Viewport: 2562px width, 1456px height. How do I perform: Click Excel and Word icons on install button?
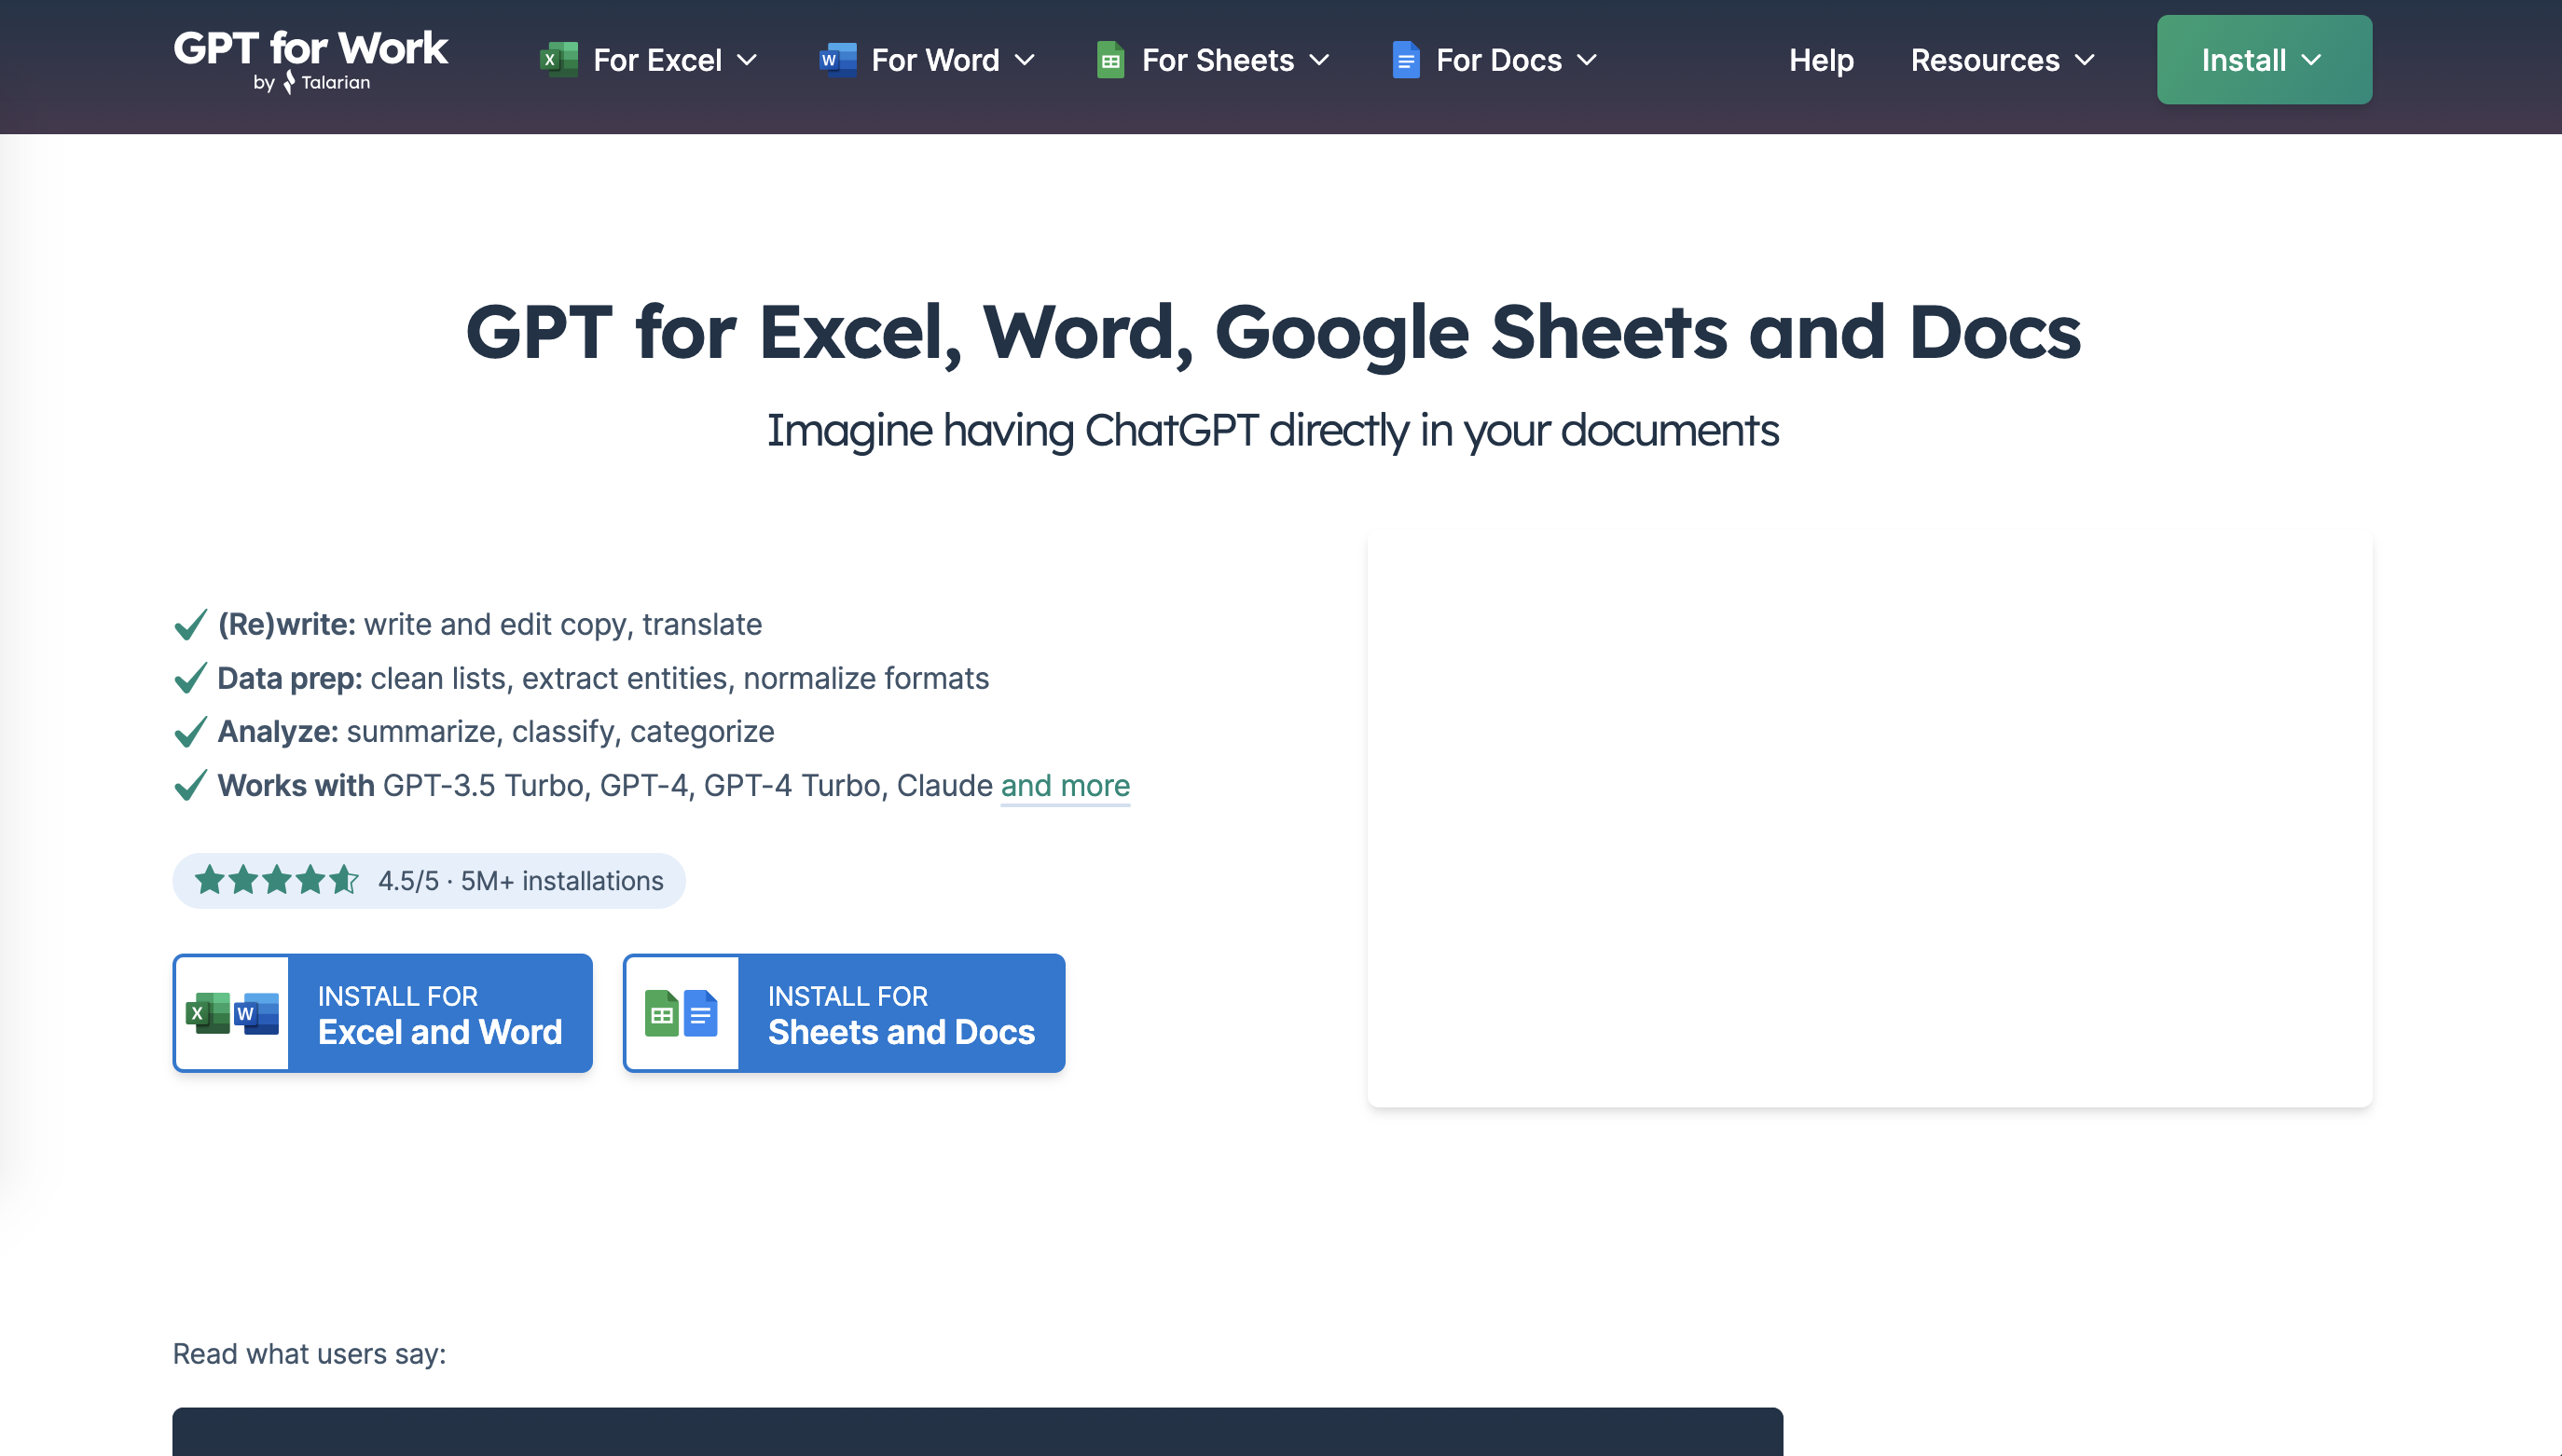pos(232,1013)
